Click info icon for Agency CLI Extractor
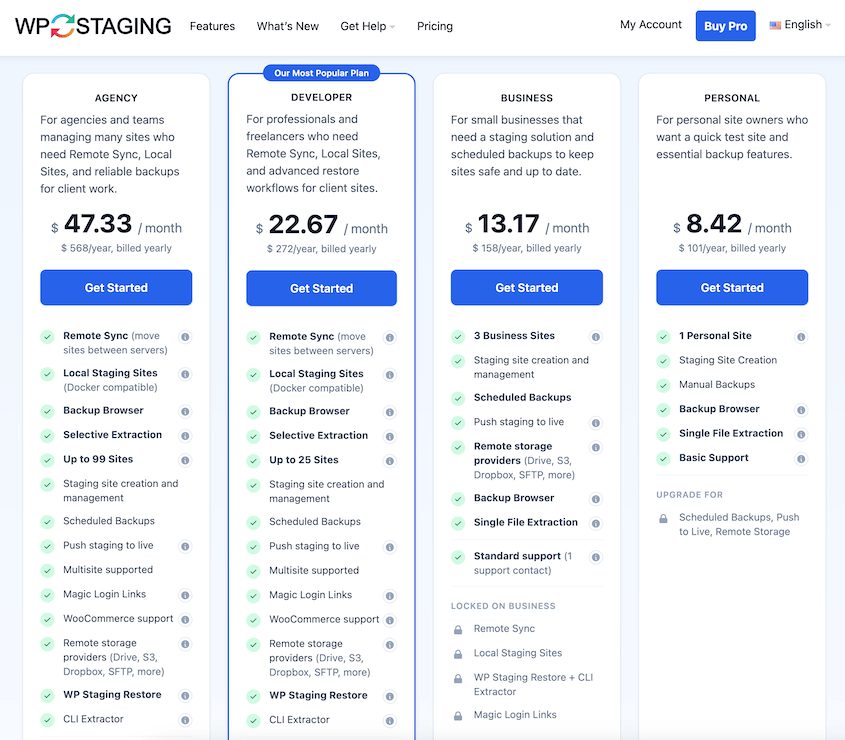The height and width of the screenshot is (740, 845). (x=185, y=720)
